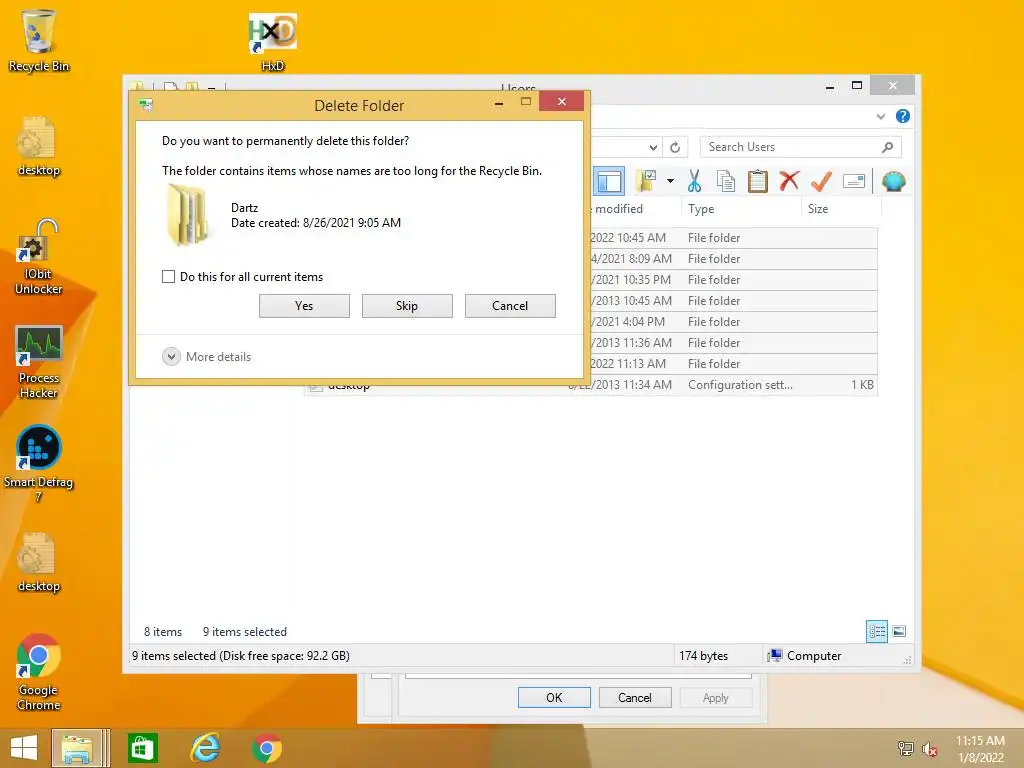Image resolution: width=1024 pixels, height=768 pixels.
Task: Select the row with 2022 10:45 AM
Action: coord(733,238)
